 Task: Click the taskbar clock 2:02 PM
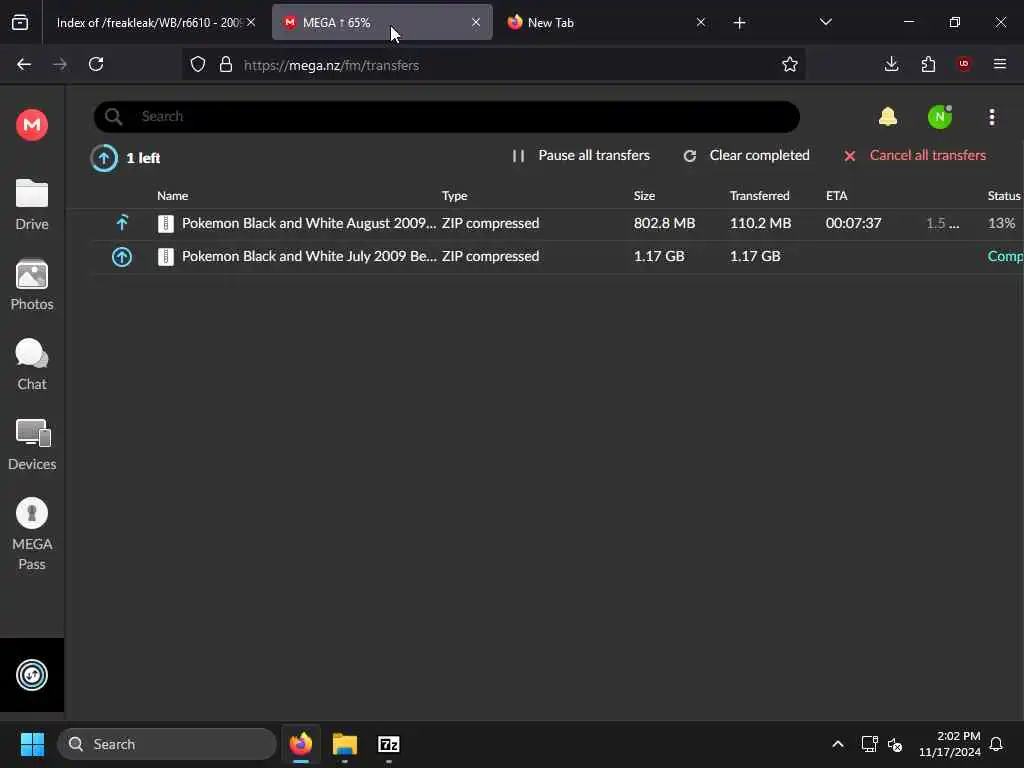click(x=950, y=744)
